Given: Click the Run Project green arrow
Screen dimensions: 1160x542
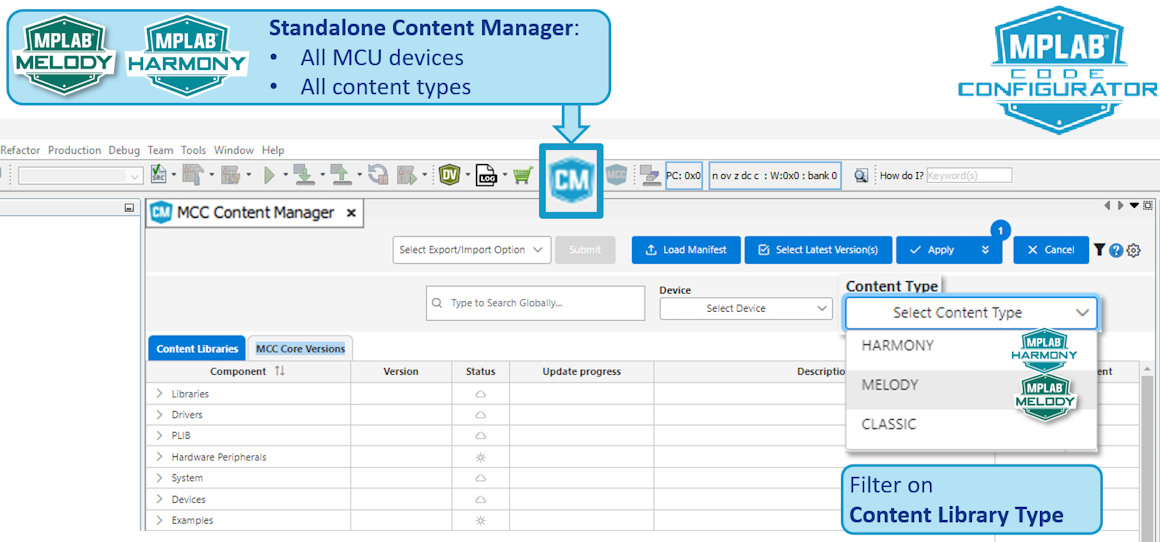Looking at the screenshot, I should [x=268, y=175].
